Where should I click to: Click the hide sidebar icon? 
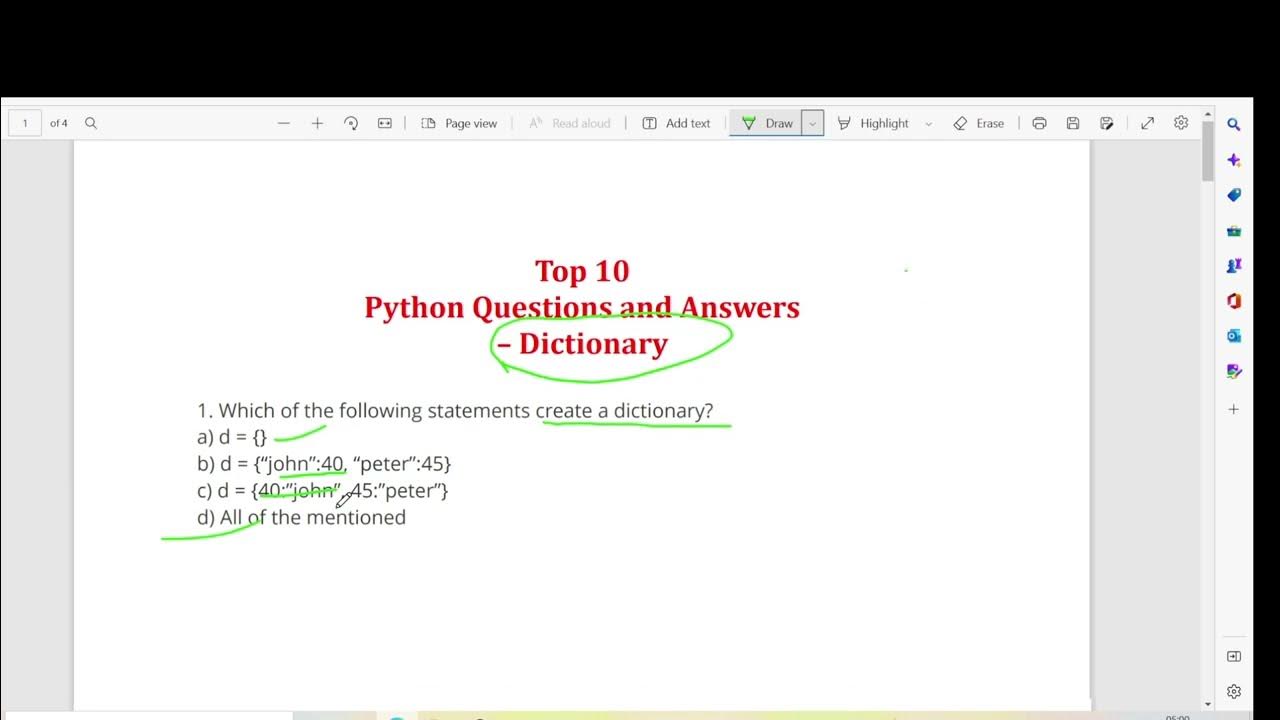(1234, 656)
